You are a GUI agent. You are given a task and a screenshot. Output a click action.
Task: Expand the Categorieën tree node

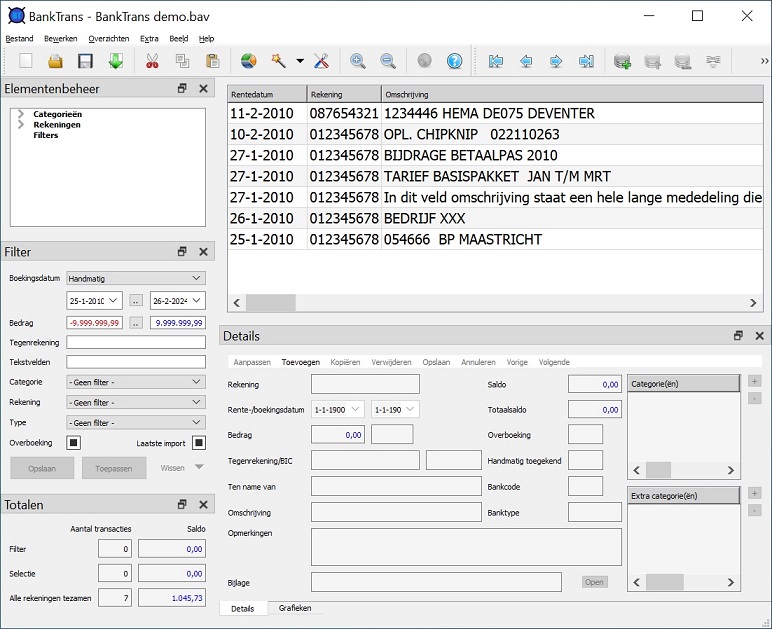pyautogui.click(x=20, y=114)
